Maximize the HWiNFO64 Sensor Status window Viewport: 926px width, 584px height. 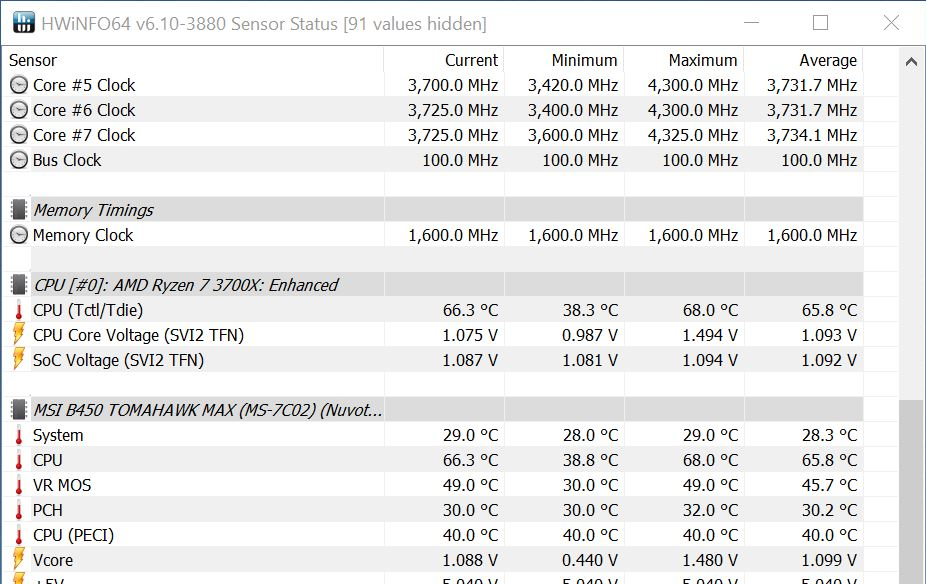(820, 22)
